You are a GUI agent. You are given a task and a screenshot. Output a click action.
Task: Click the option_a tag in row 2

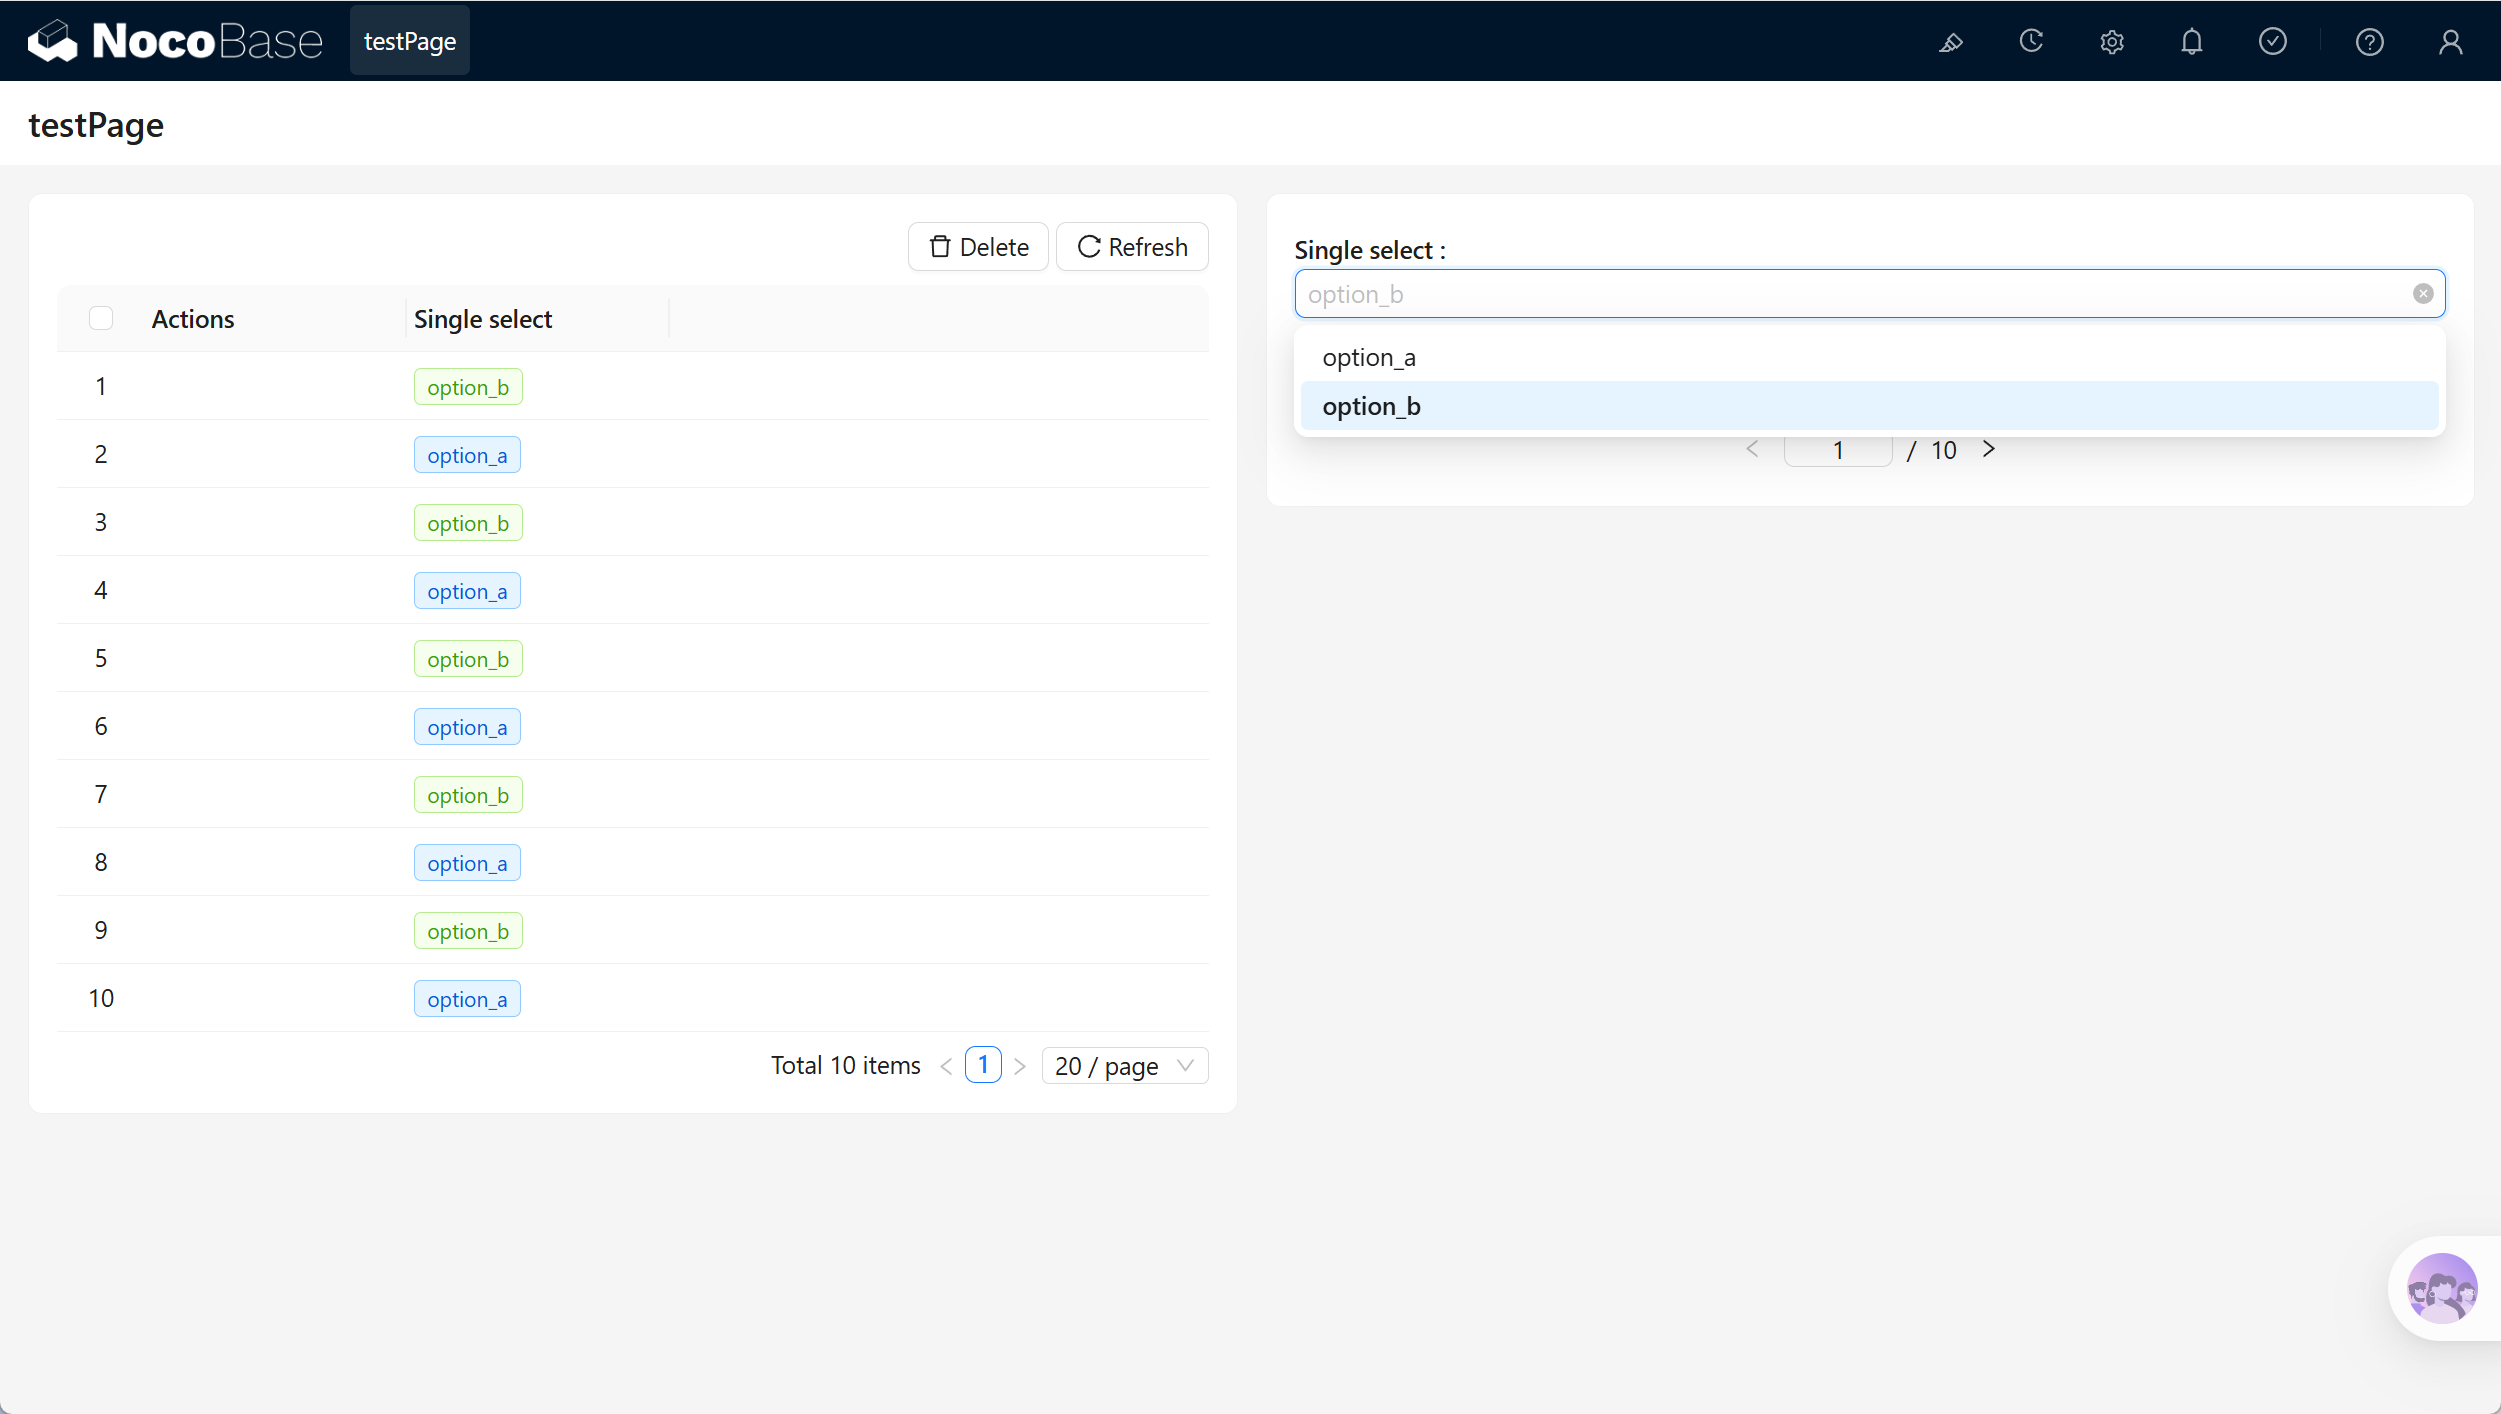click(x=467, y=455)
